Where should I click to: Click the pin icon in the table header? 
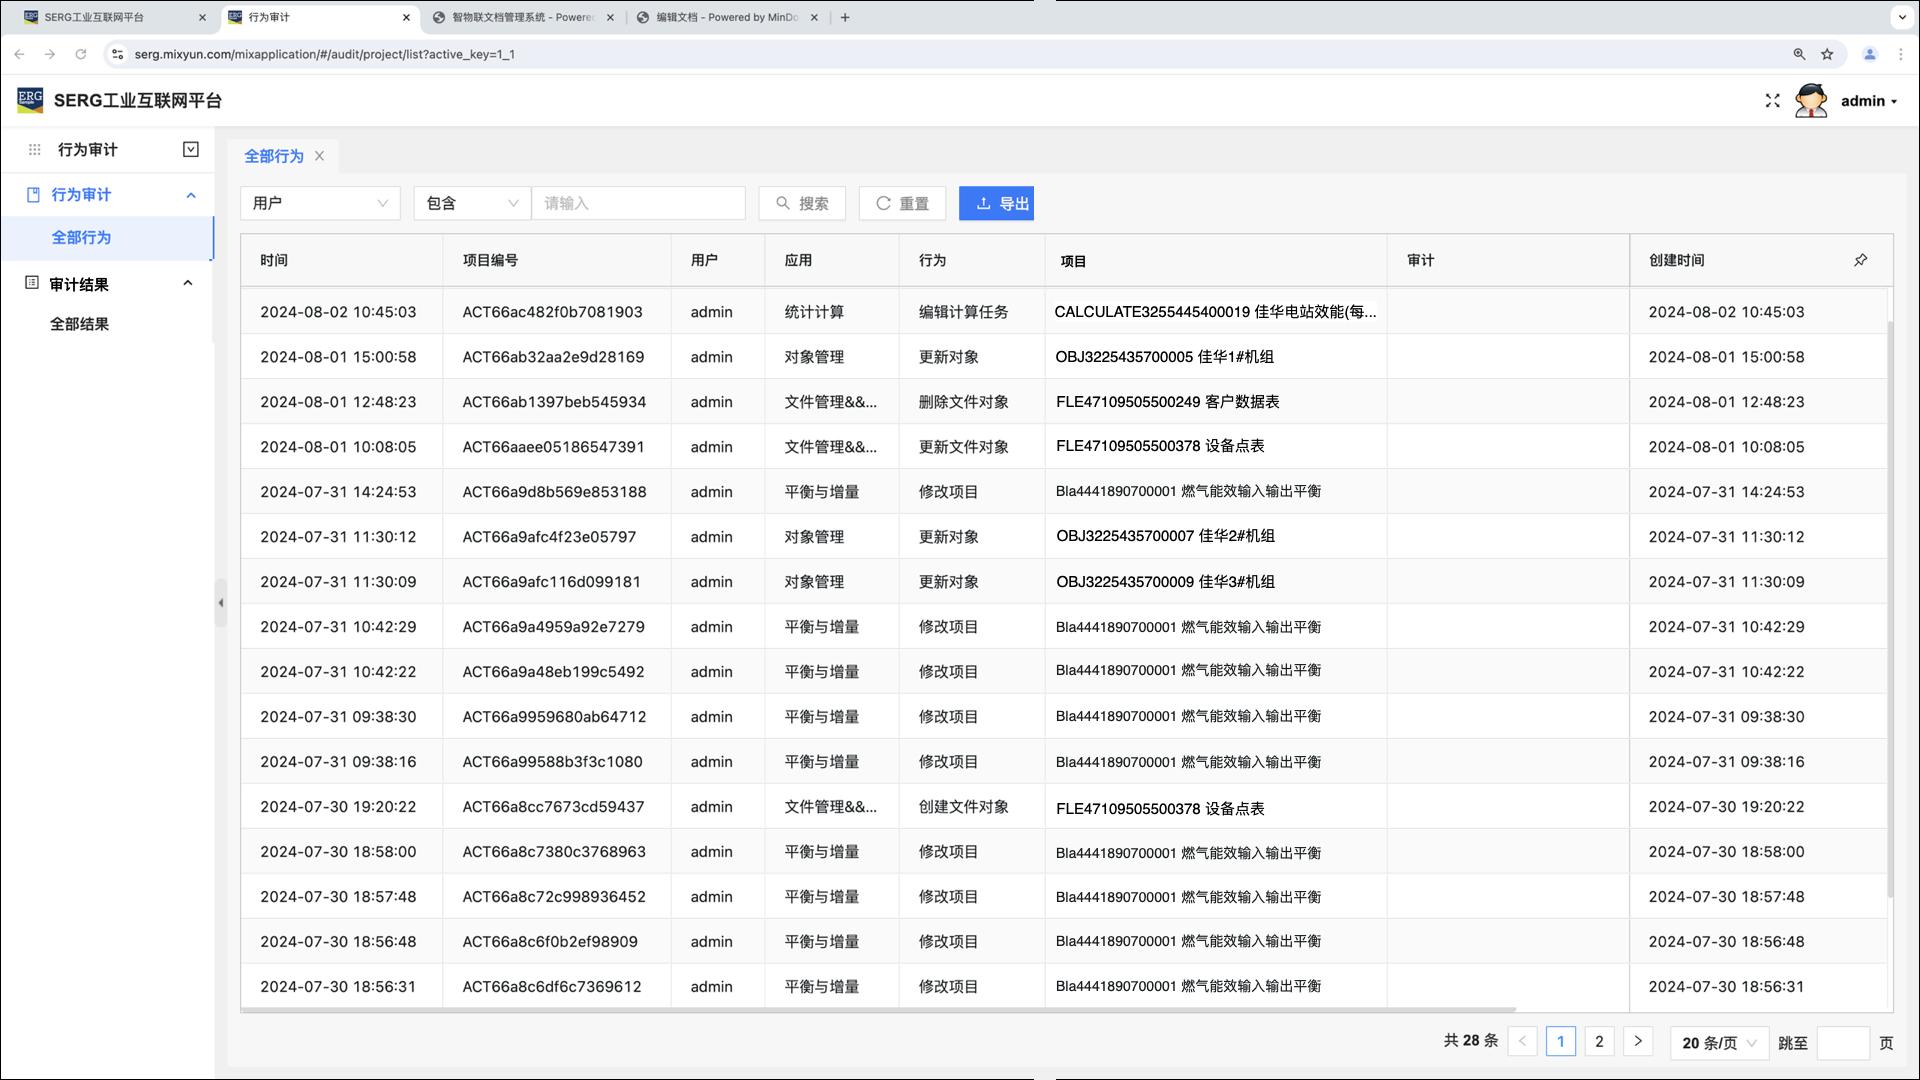(x=1860, y=260)
